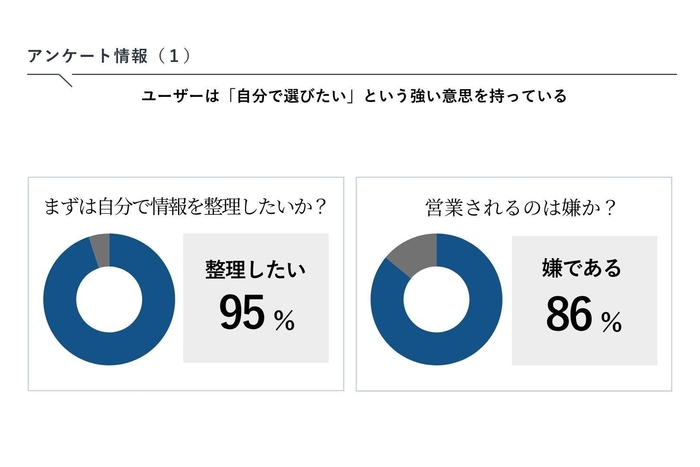Select the gray slice of the right donut chart
Screen dimensions: 700x467
pyautogui.click(x=413, y=254)
